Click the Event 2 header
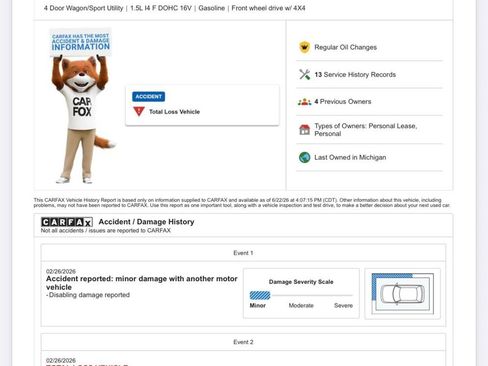This screenshot has width=488, height=366. click(243, 342)
